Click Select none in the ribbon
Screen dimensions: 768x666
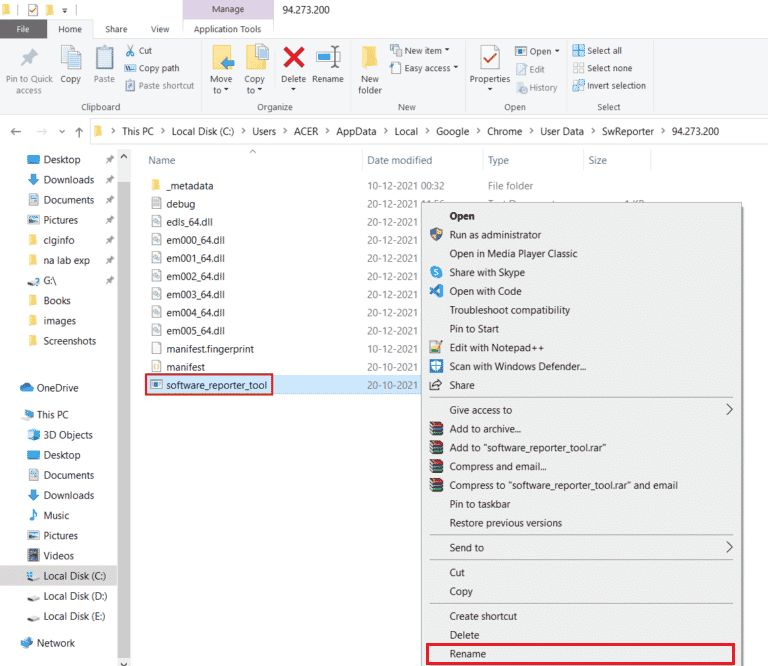pos(602,68)
